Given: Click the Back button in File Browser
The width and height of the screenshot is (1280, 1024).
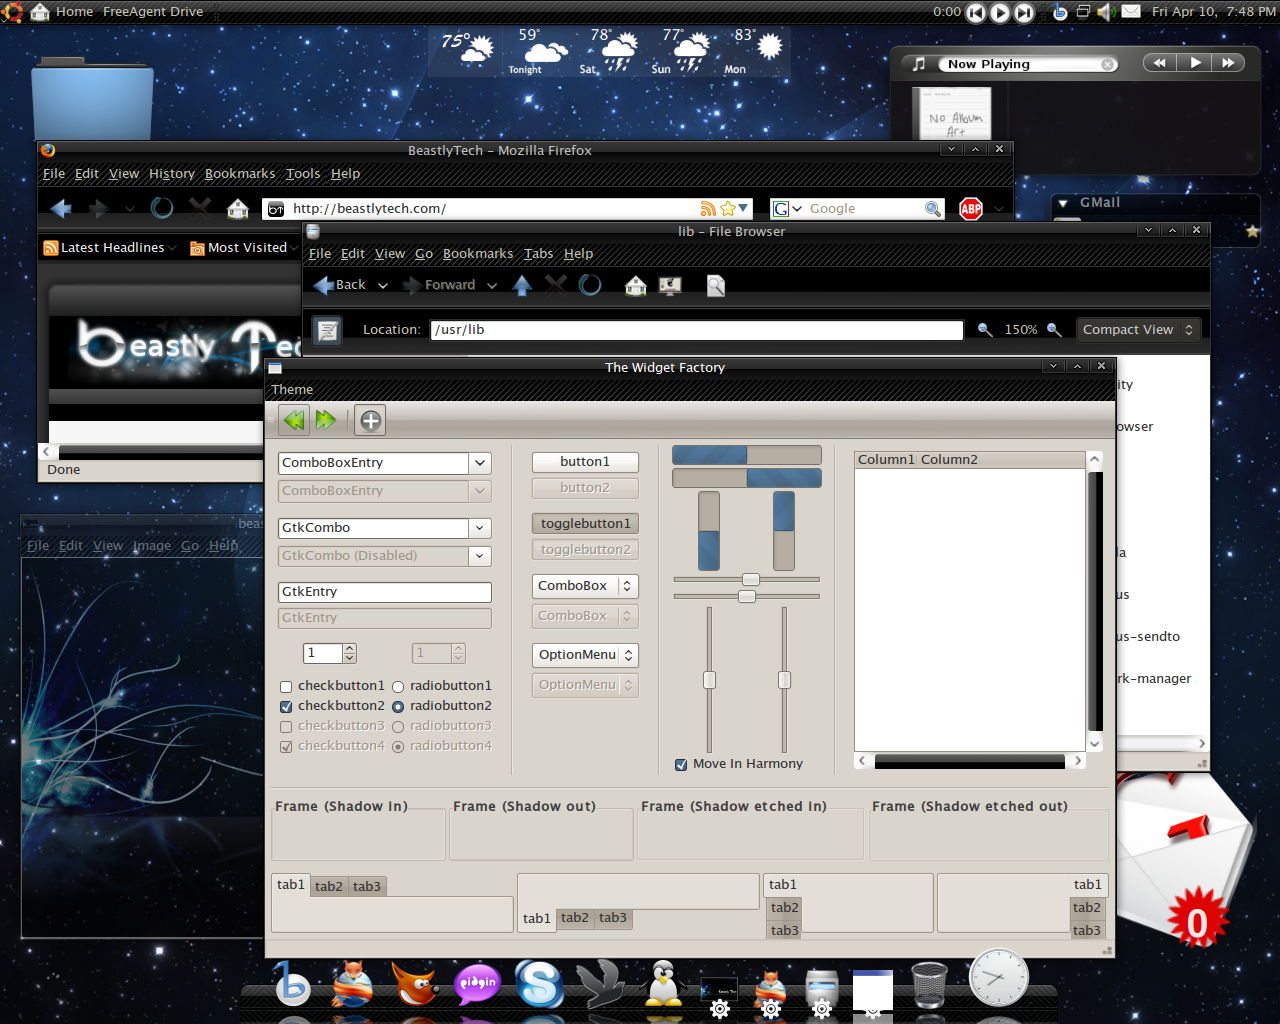Looking at the screenshot, I should click(340, 285).
